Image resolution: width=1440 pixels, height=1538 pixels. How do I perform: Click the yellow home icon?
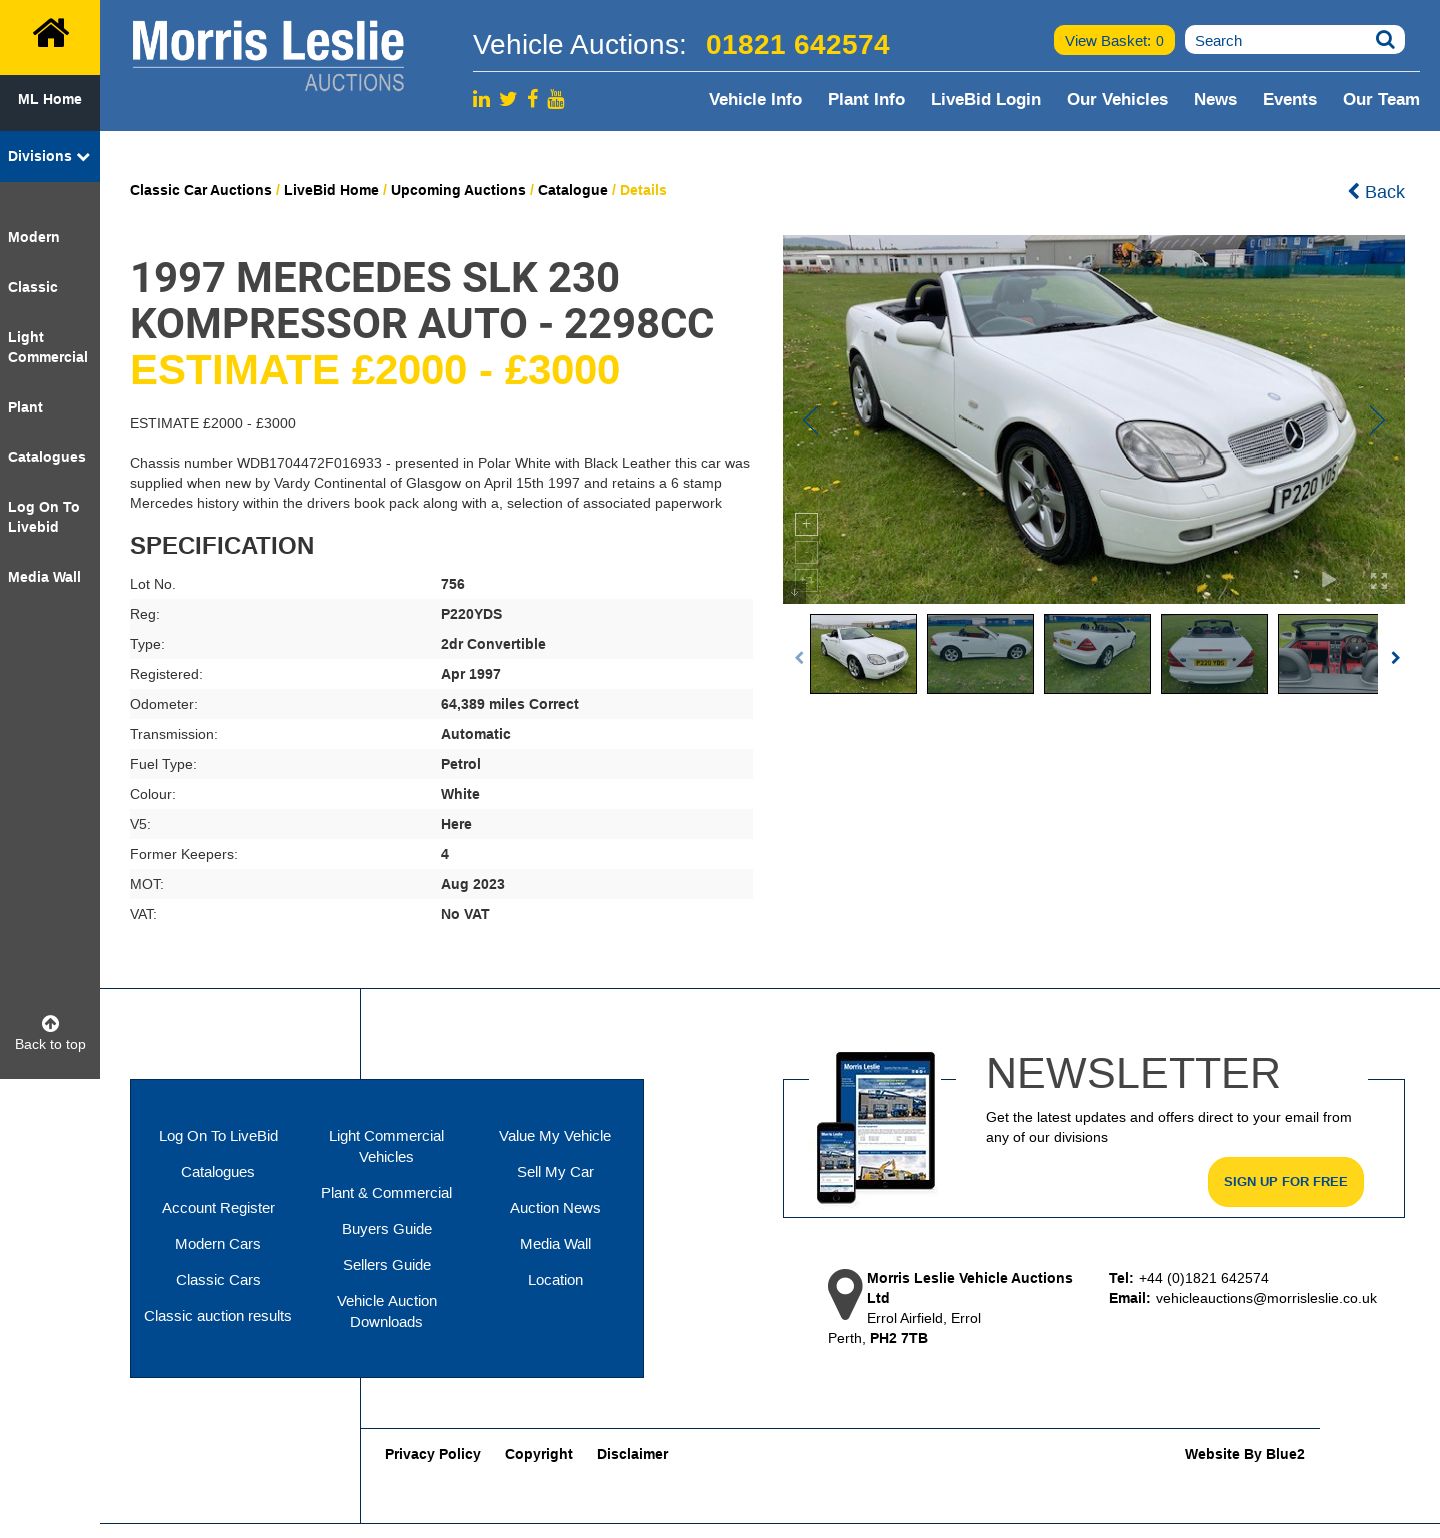point(50,33)
